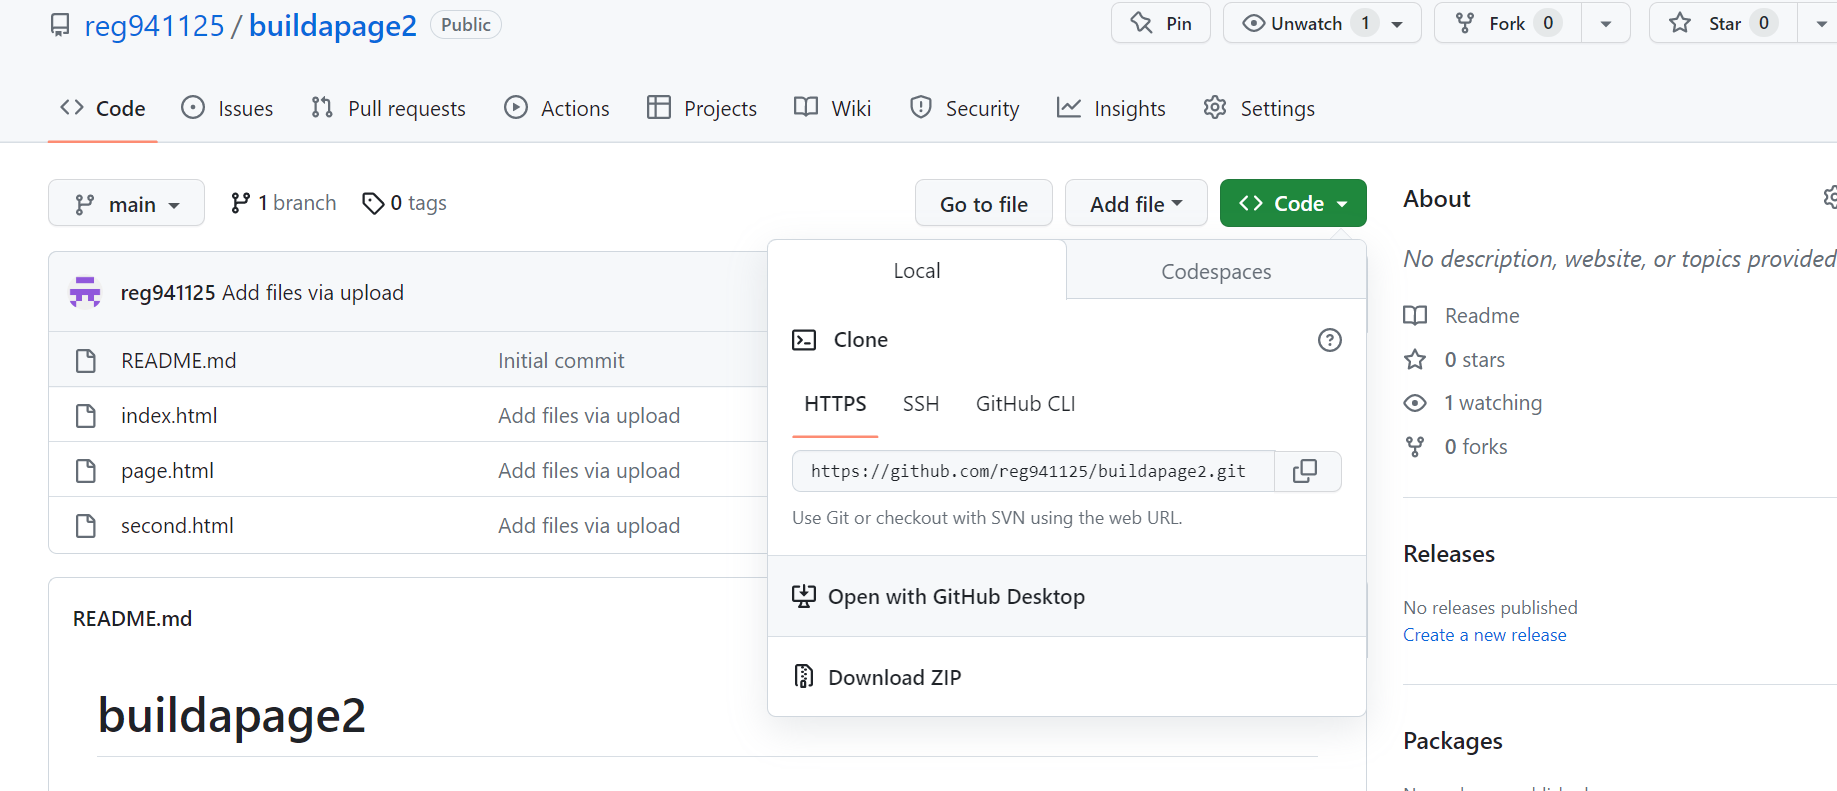Toggle the green Code dropdown button

1293,203
